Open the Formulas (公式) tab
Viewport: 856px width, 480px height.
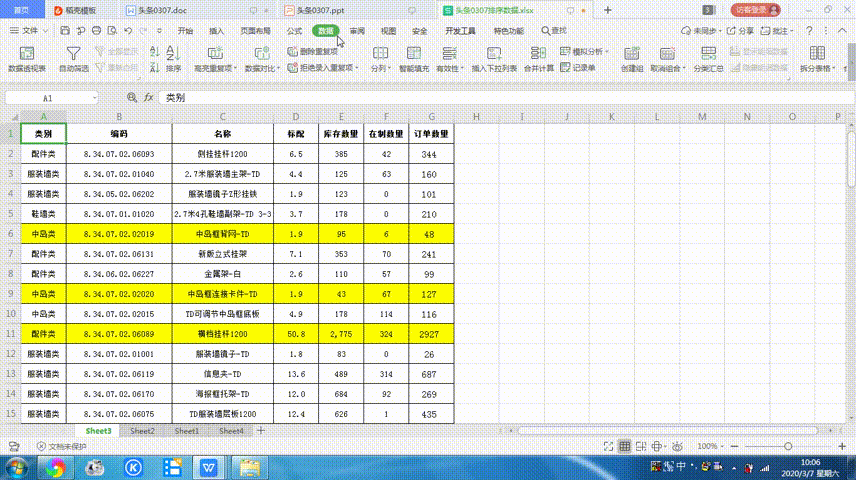[294, 31]
